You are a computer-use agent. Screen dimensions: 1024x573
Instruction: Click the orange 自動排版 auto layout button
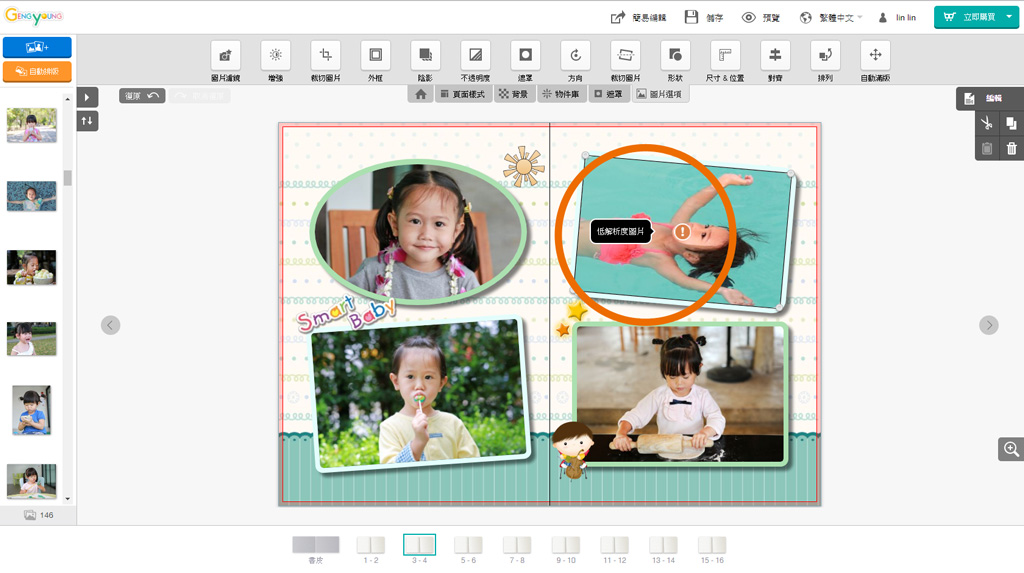(x=37, y=71)
